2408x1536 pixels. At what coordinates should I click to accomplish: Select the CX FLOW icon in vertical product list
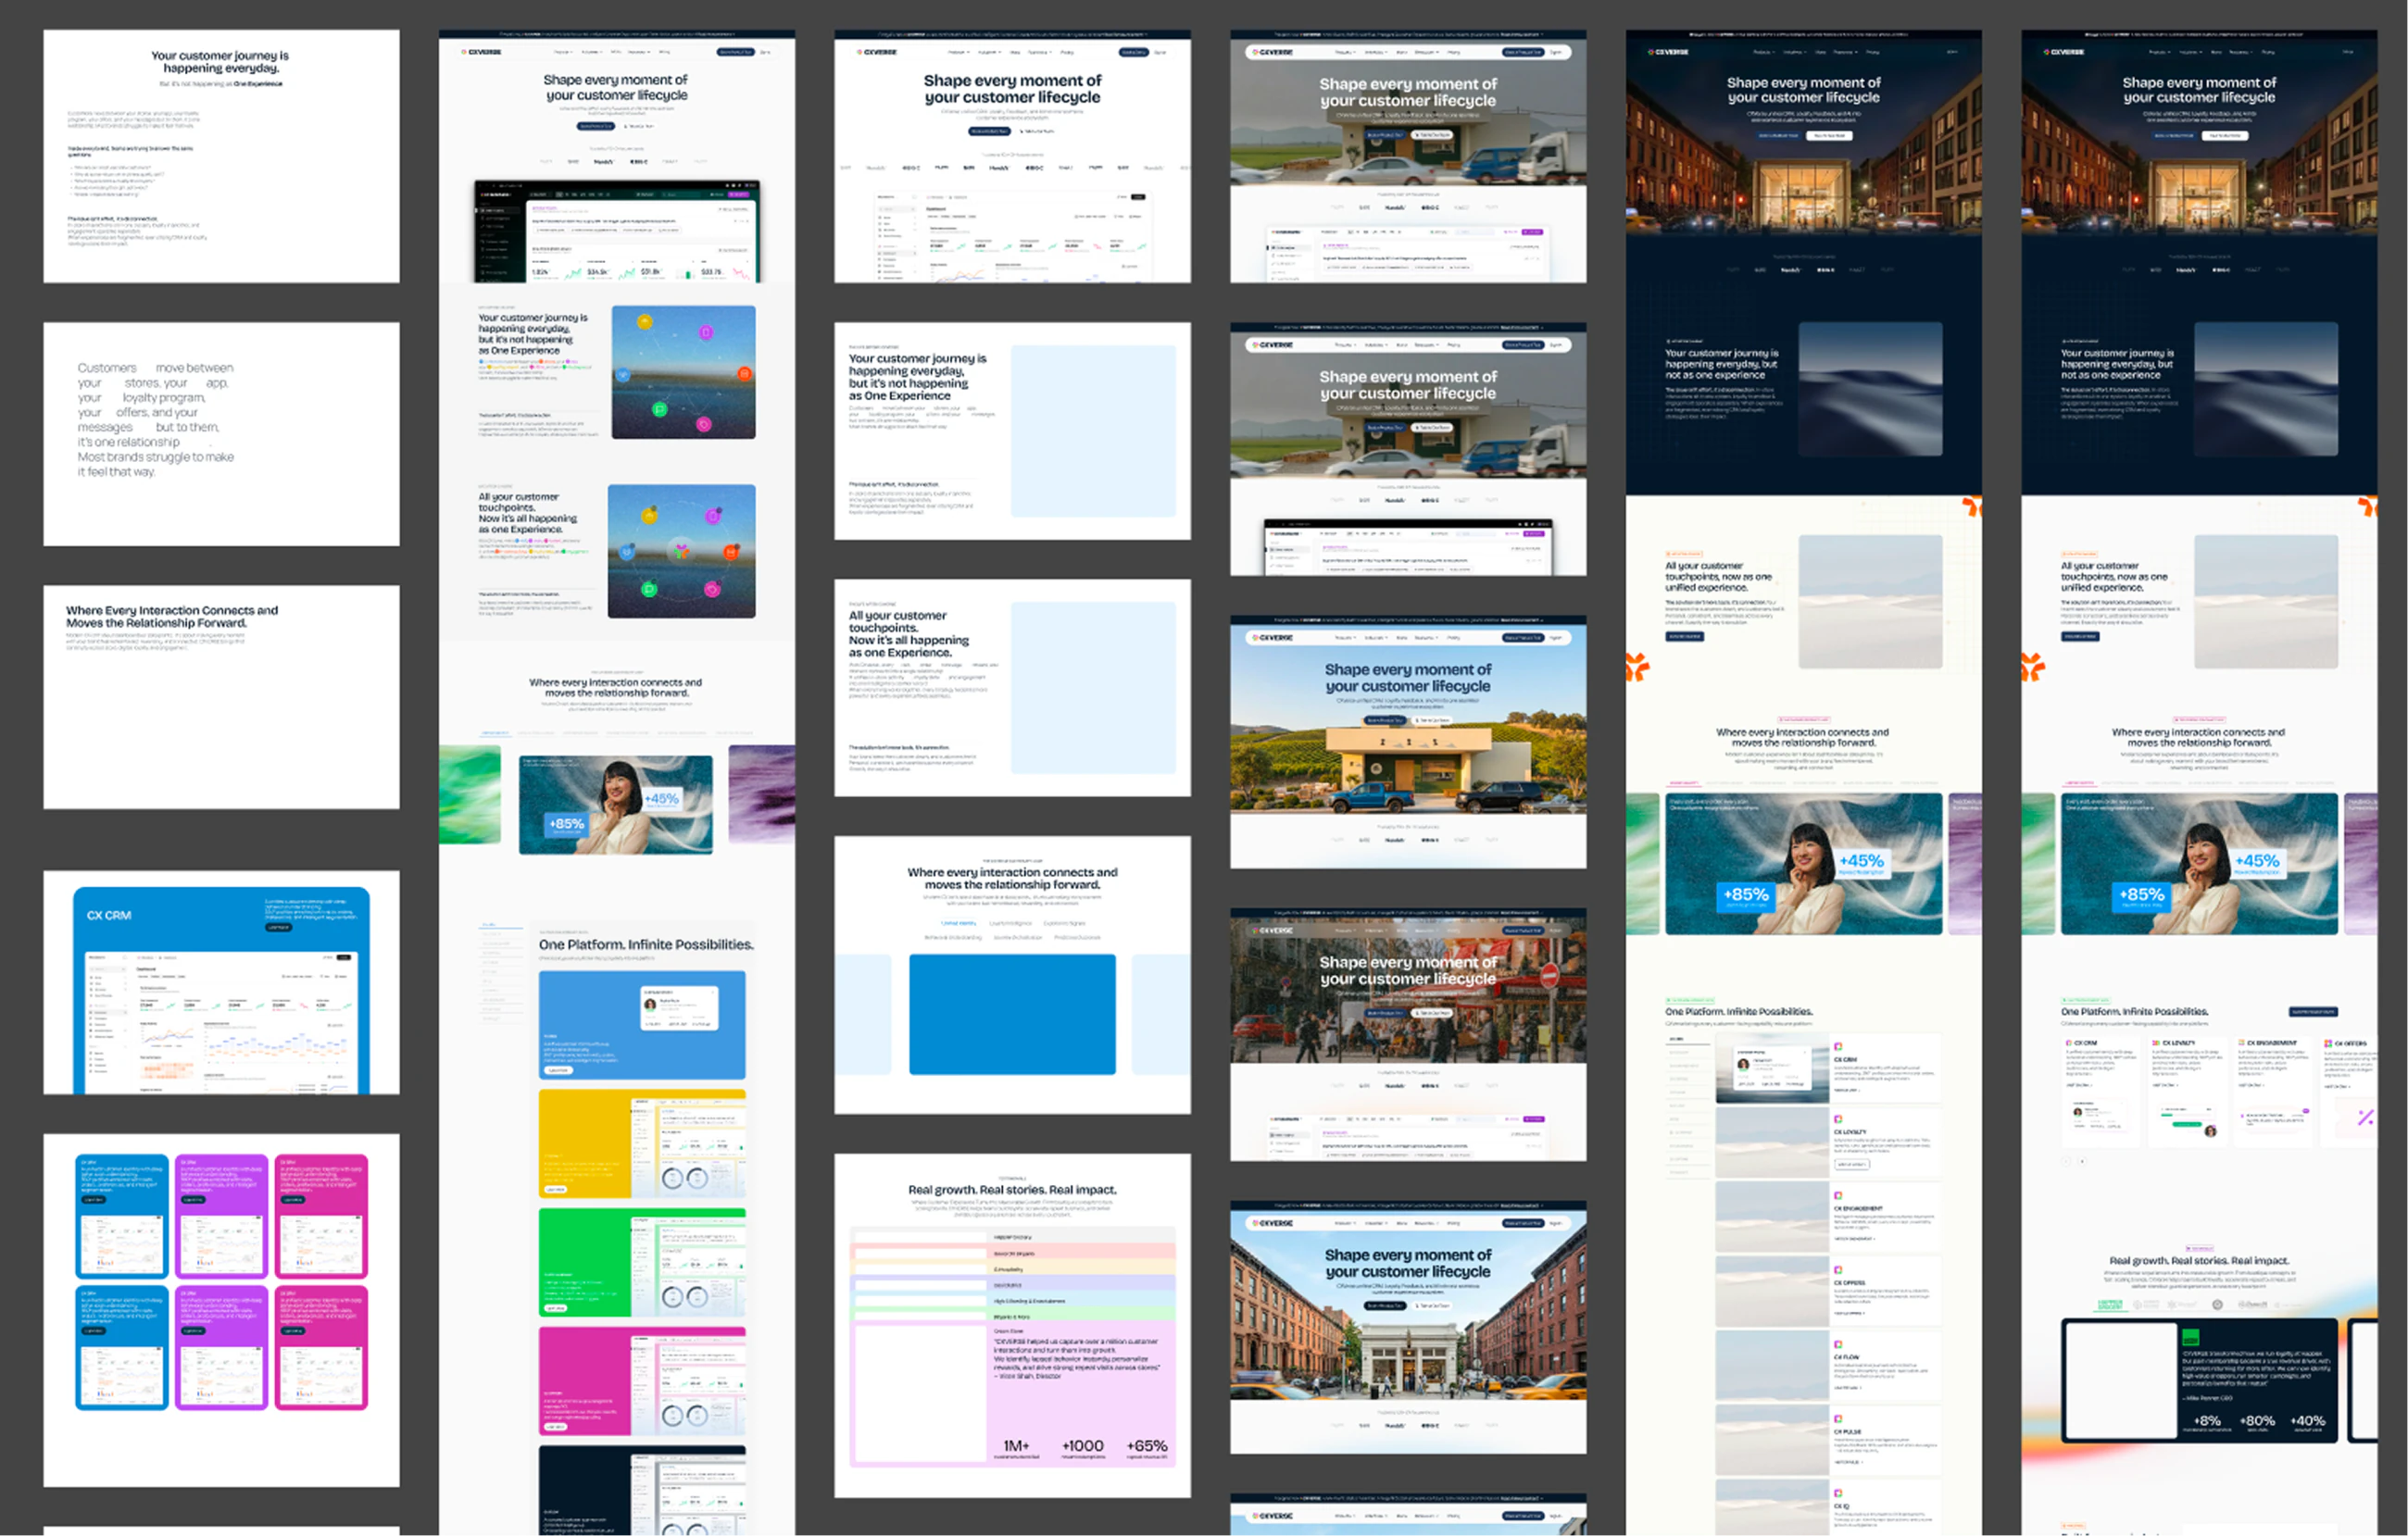[x=1838, y=1345]
